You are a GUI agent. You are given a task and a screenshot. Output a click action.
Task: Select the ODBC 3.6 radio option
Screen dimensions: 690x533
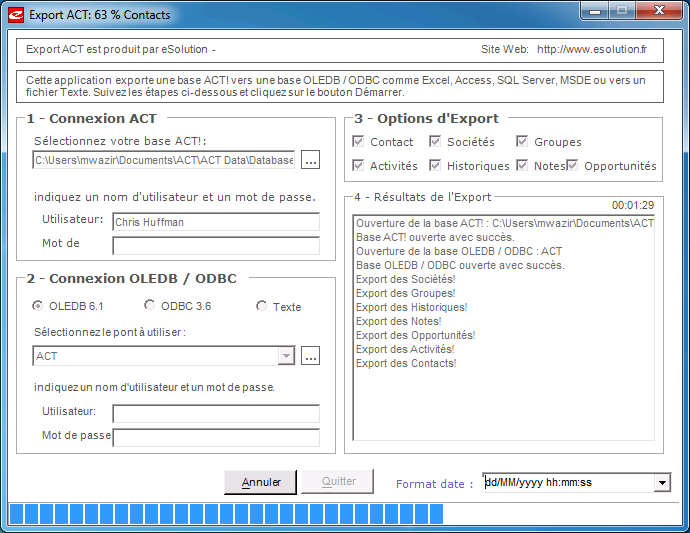point(150,306)
